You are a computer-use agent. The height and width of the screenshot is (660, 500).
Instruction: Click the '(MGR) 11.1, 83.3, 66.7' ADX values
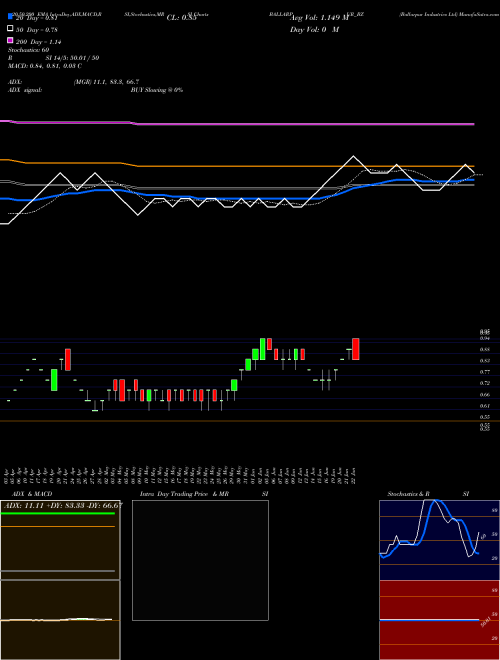106,82
